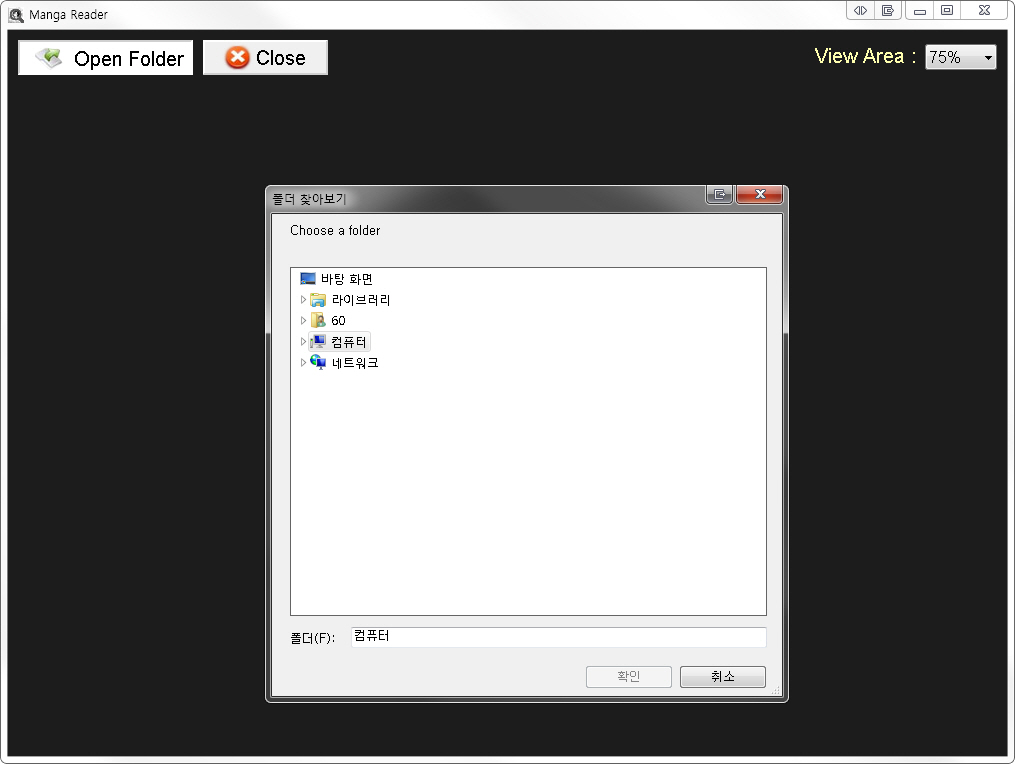Select user folder 60 in tree

click(338, 320)
